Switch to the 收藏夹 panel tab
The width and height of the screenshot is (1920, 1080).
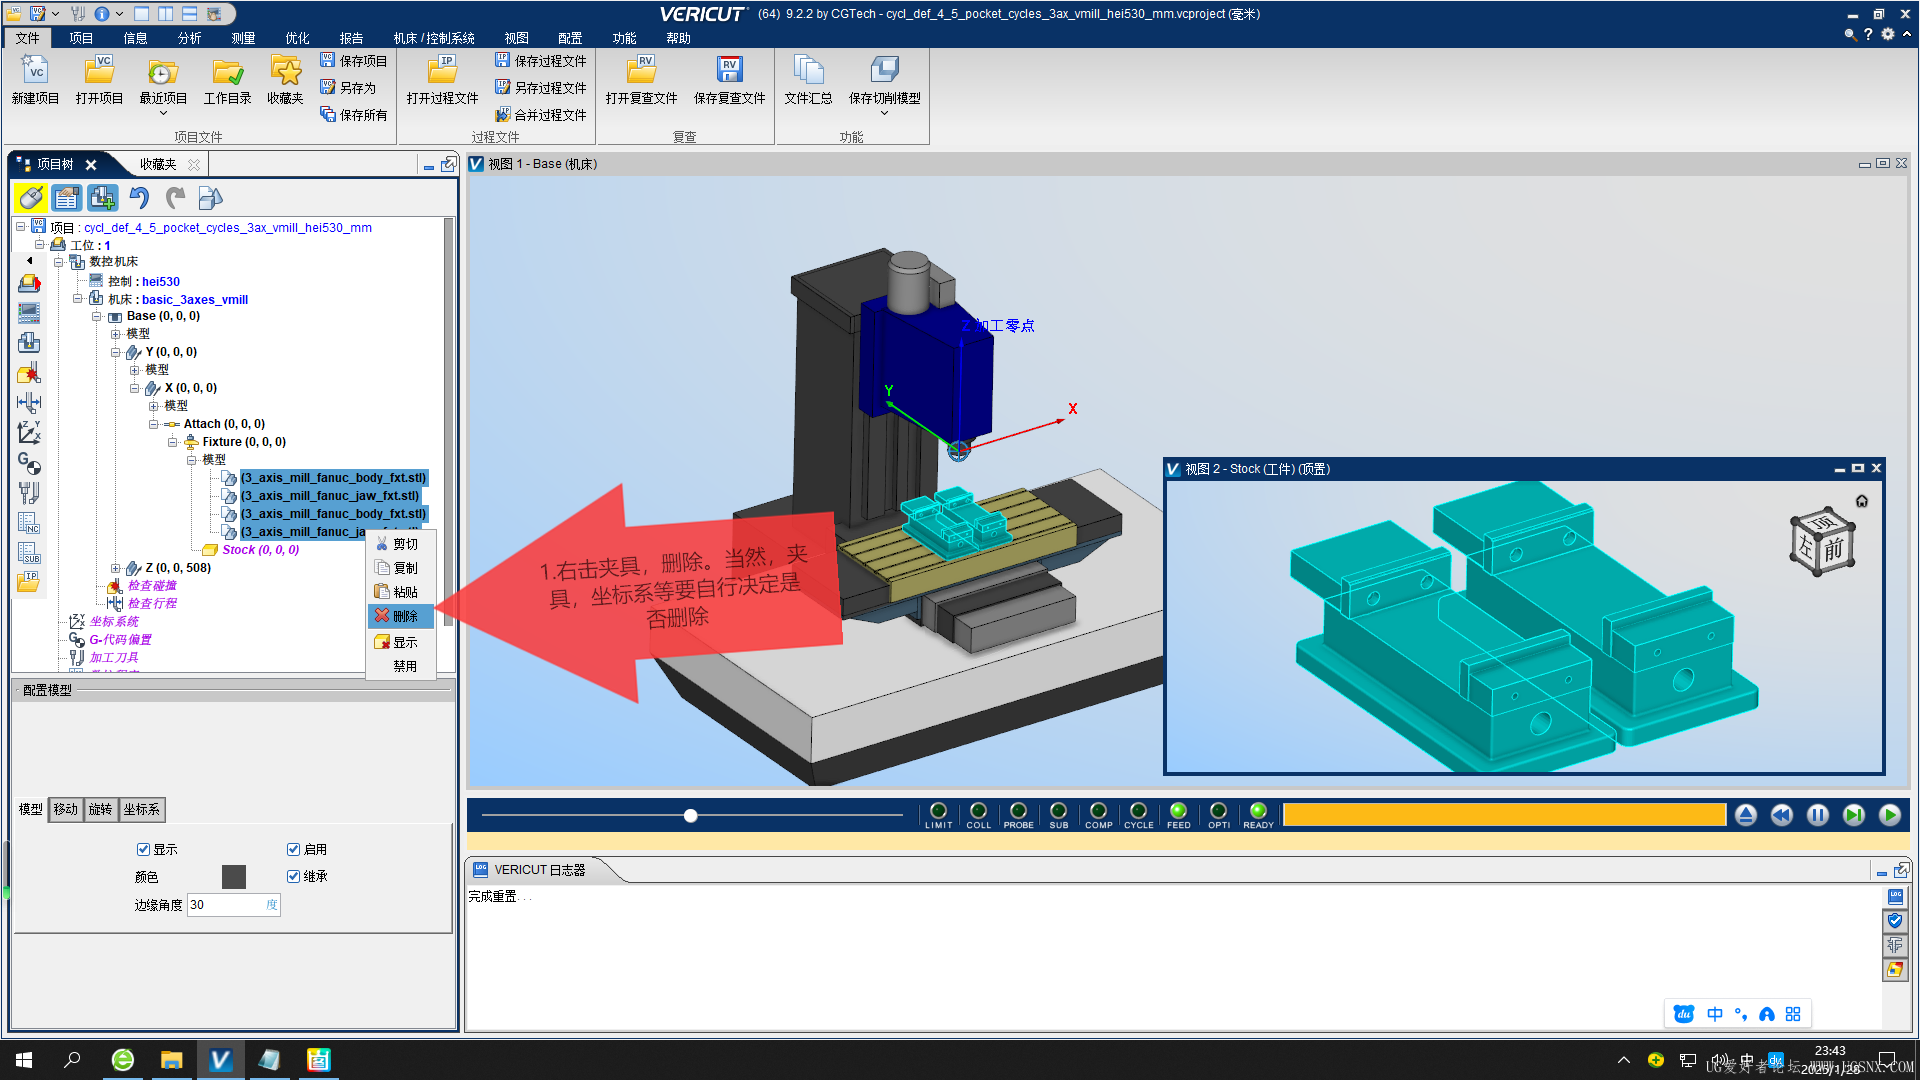pos(158,164)
